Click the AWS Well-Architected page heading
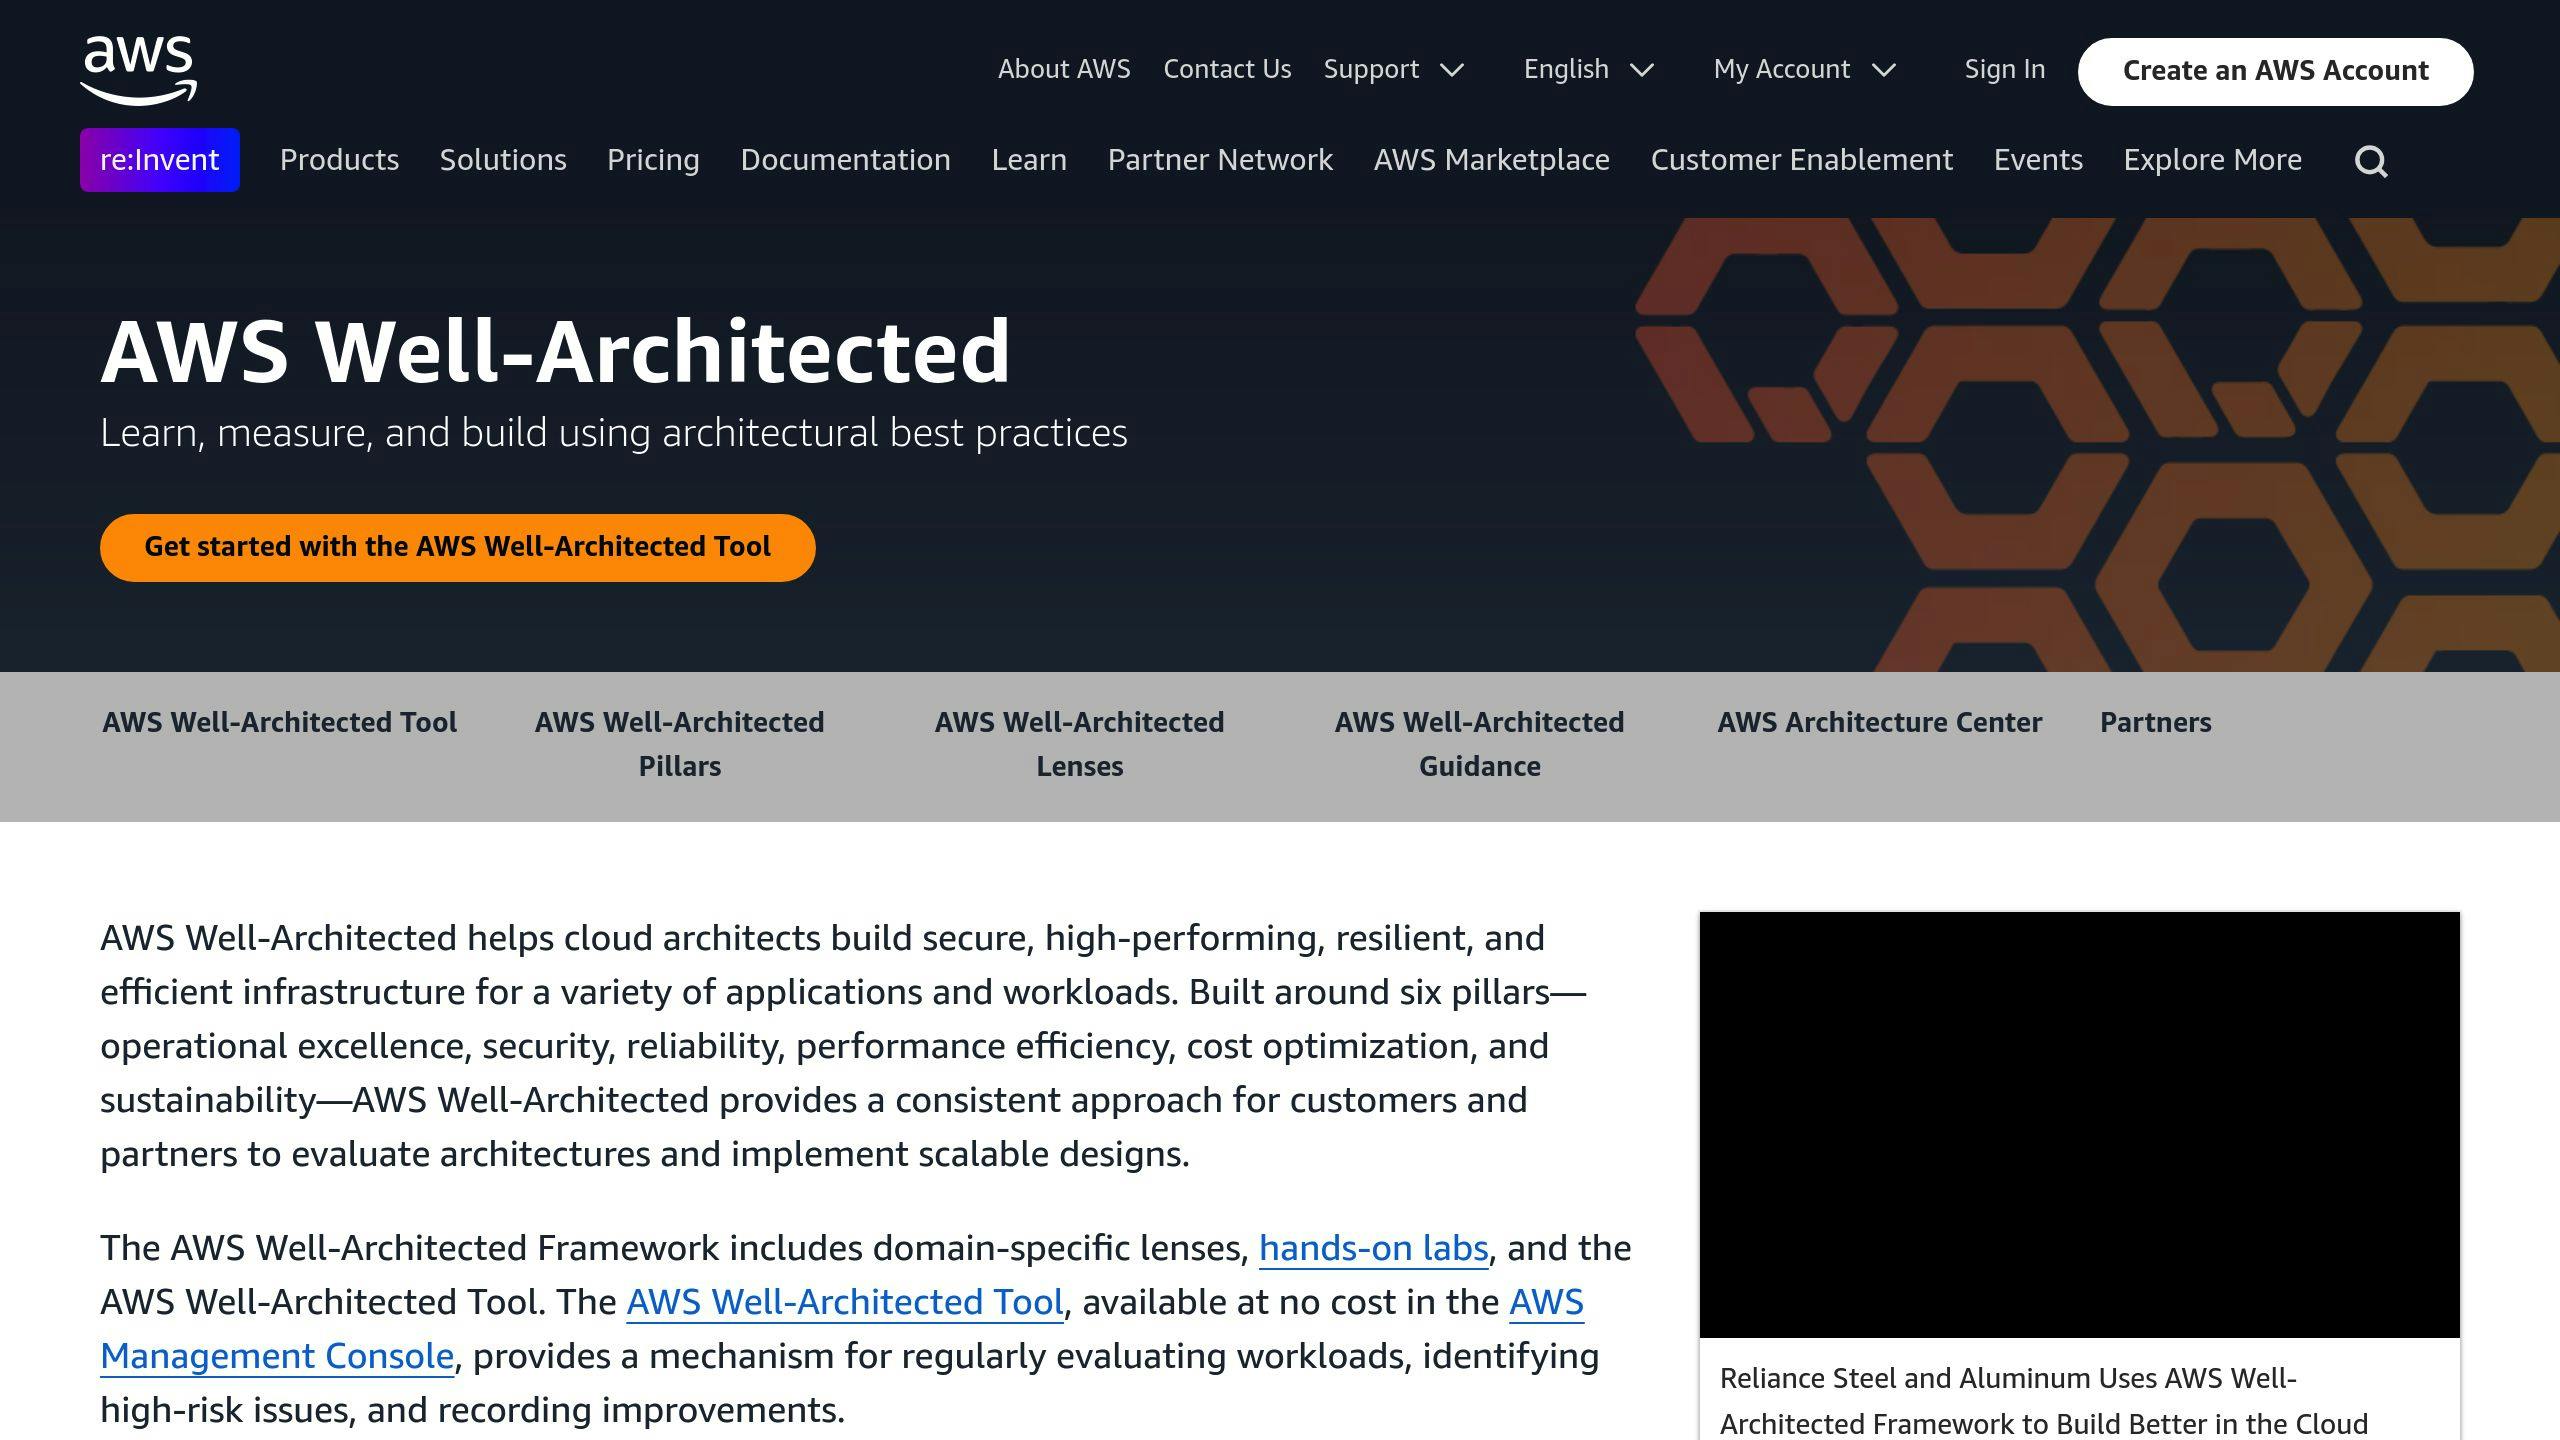 coord(556,351)
